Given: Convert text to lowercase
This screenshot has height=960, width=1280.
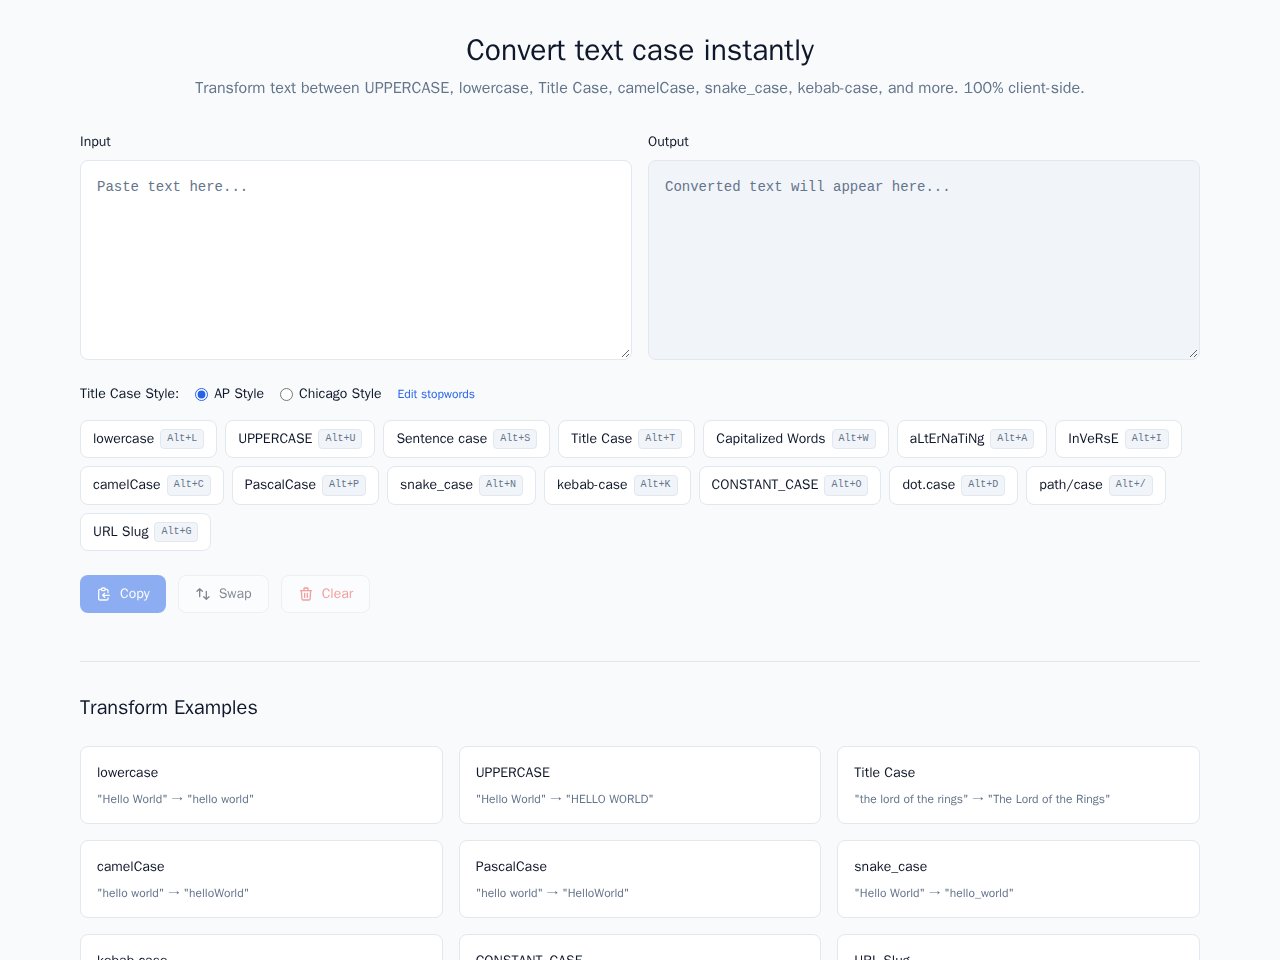Looking at the screenshot, I should coord(148,439).
